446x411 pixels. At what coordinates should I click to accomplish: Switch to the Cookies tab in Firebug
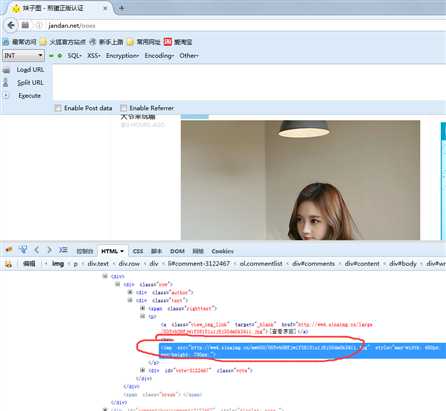tap(222, 251)
